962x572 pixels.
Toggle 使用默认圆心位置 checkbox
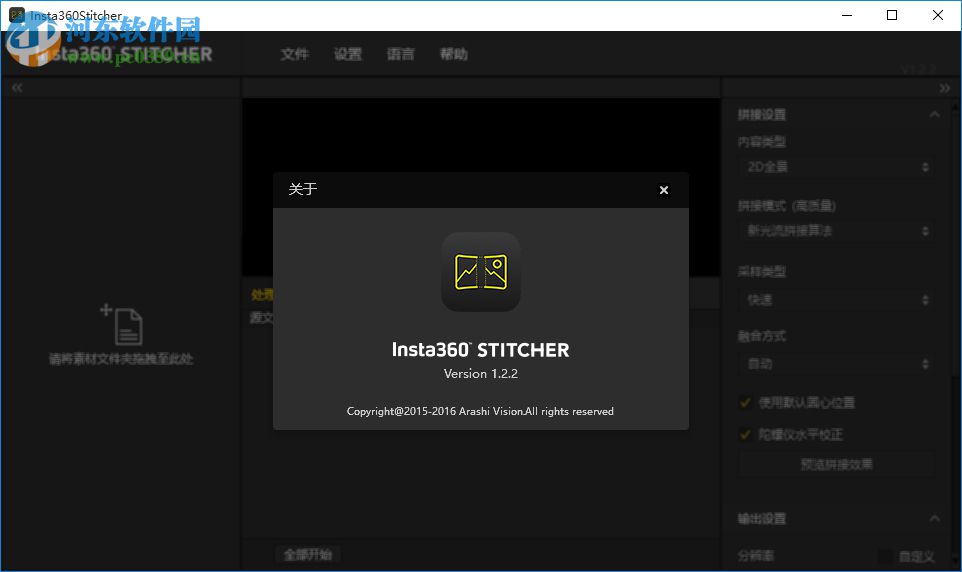[745, 403]
